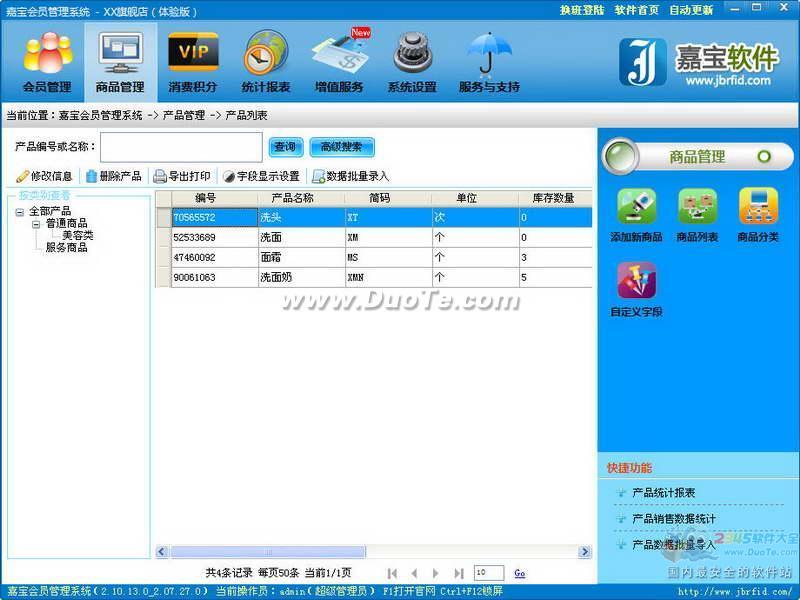Open 产品数据批量导入 quick function
Image resolution: width=800 pixels, height=600 pixels.
pos(673,545)
